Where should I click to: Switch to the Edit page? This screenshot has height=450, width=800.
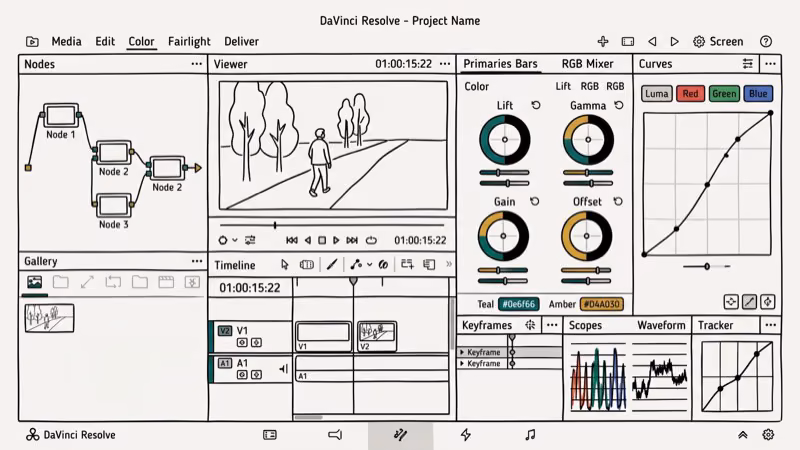coord(105,41)
